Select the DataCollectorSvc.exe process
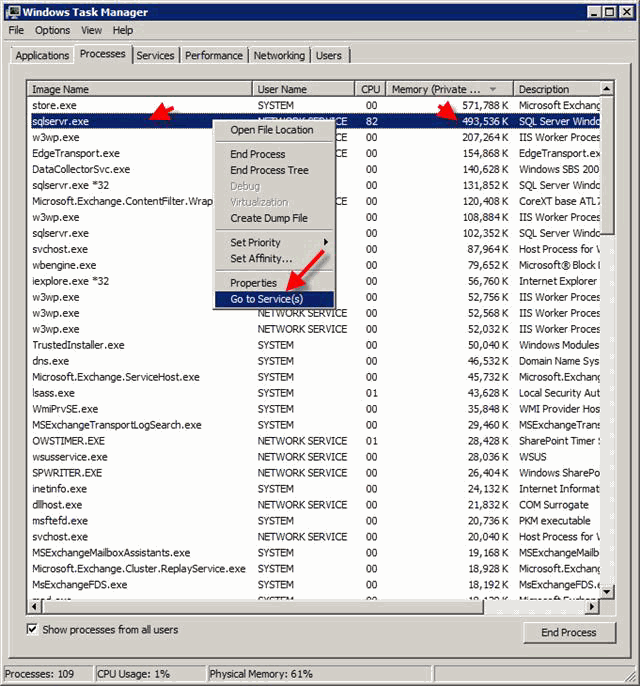 [x=314, y=169]
